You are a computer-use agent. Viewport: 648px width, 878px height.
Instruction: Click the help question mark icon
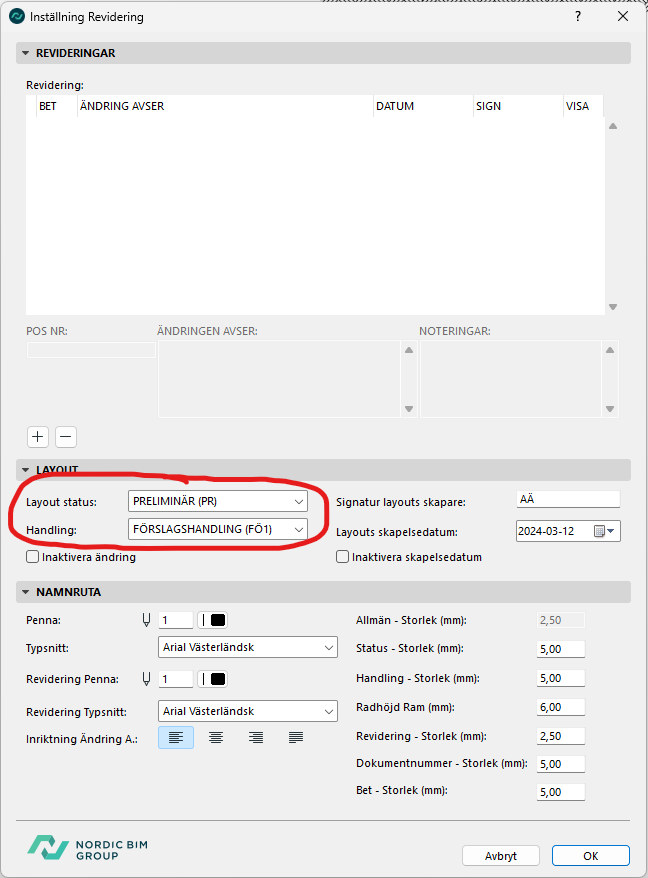pyautogui.click(x=578, y=17)
